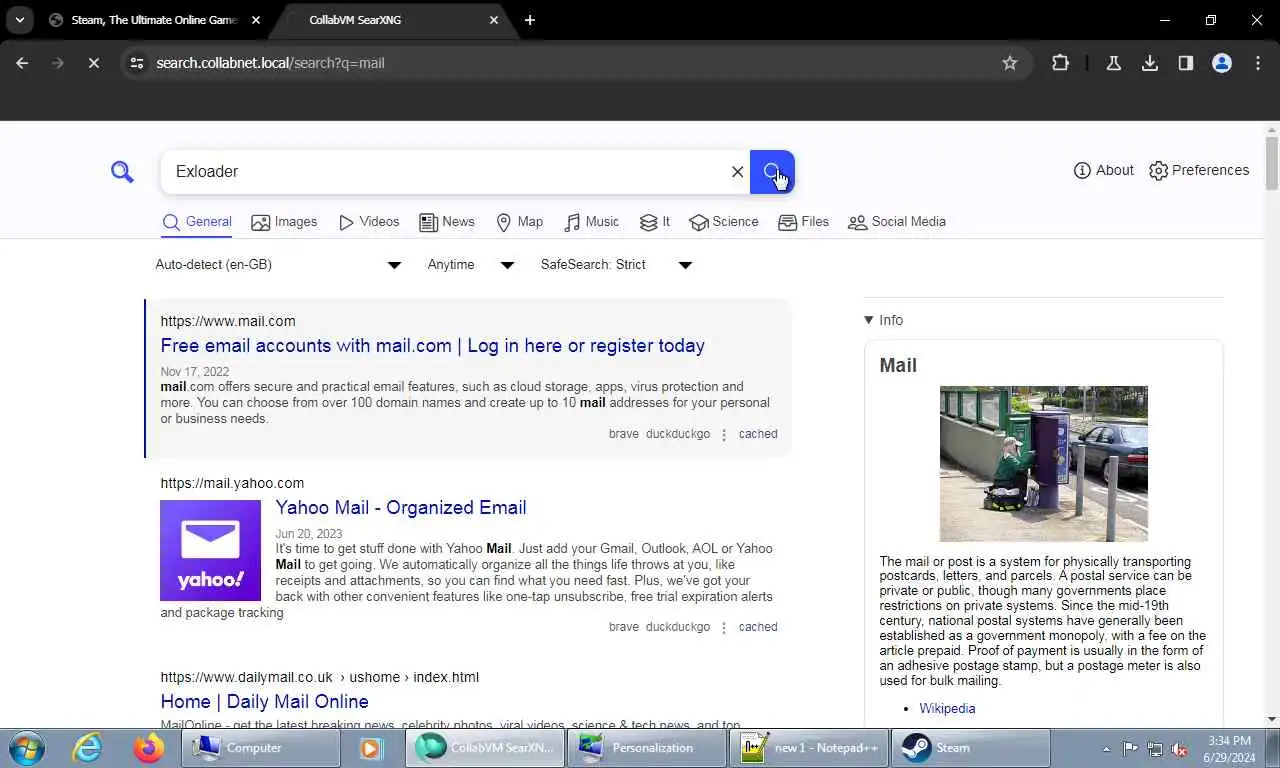Viewport: 1280px width, 768px height.
Task: Open the more-options dots for mail.com result
Action: click(x=724, y=435)
